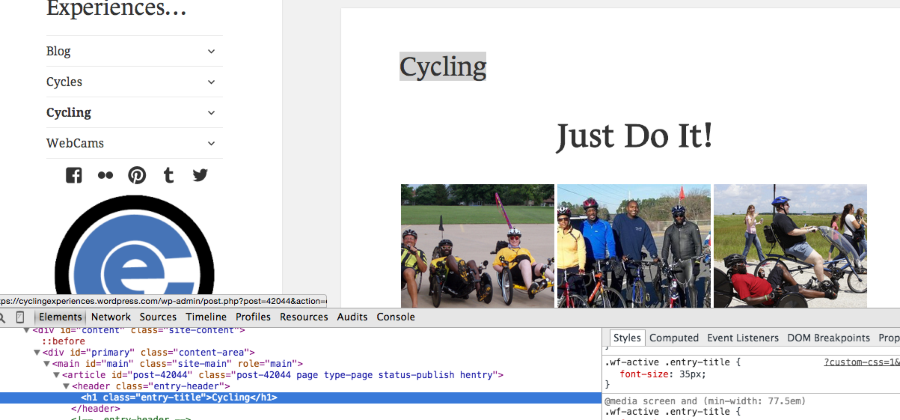Expand the WebCams submenu chevron
The height and width of the screenshot is (420, 900).
[212, 144]
